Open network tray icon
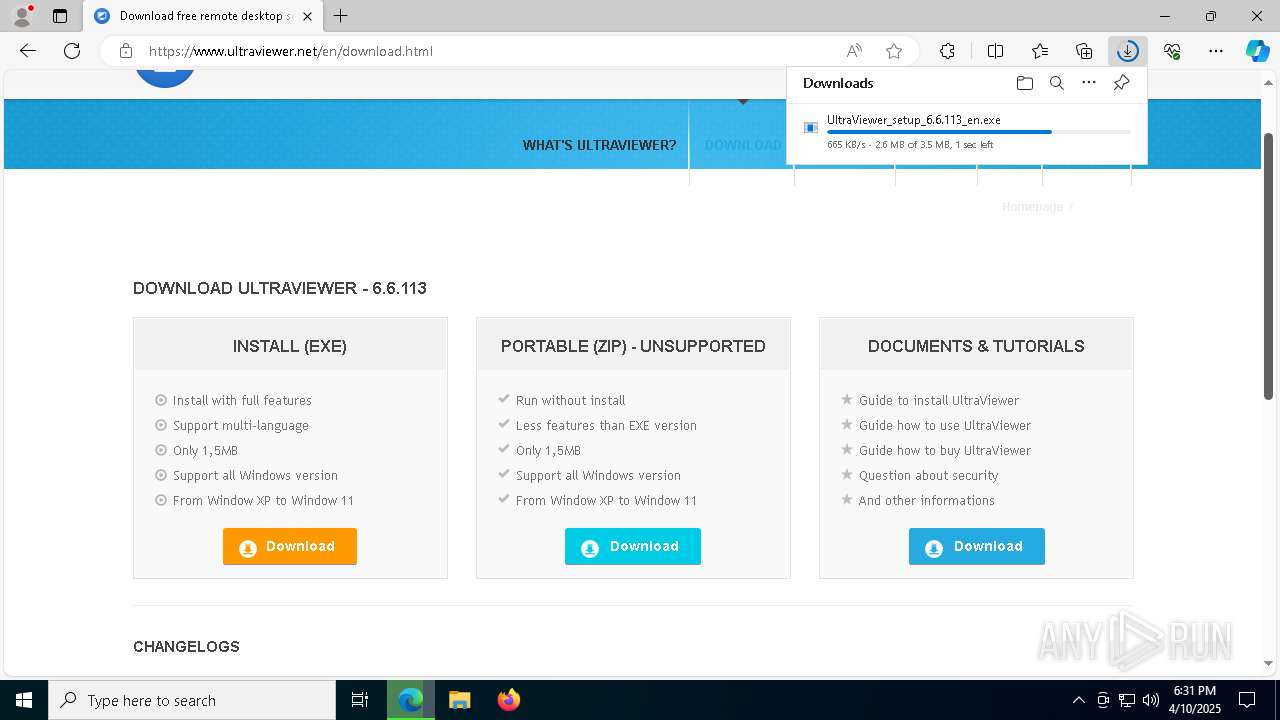Image resolution: width=1280 pixels, height=720 pixels. 1127,700
